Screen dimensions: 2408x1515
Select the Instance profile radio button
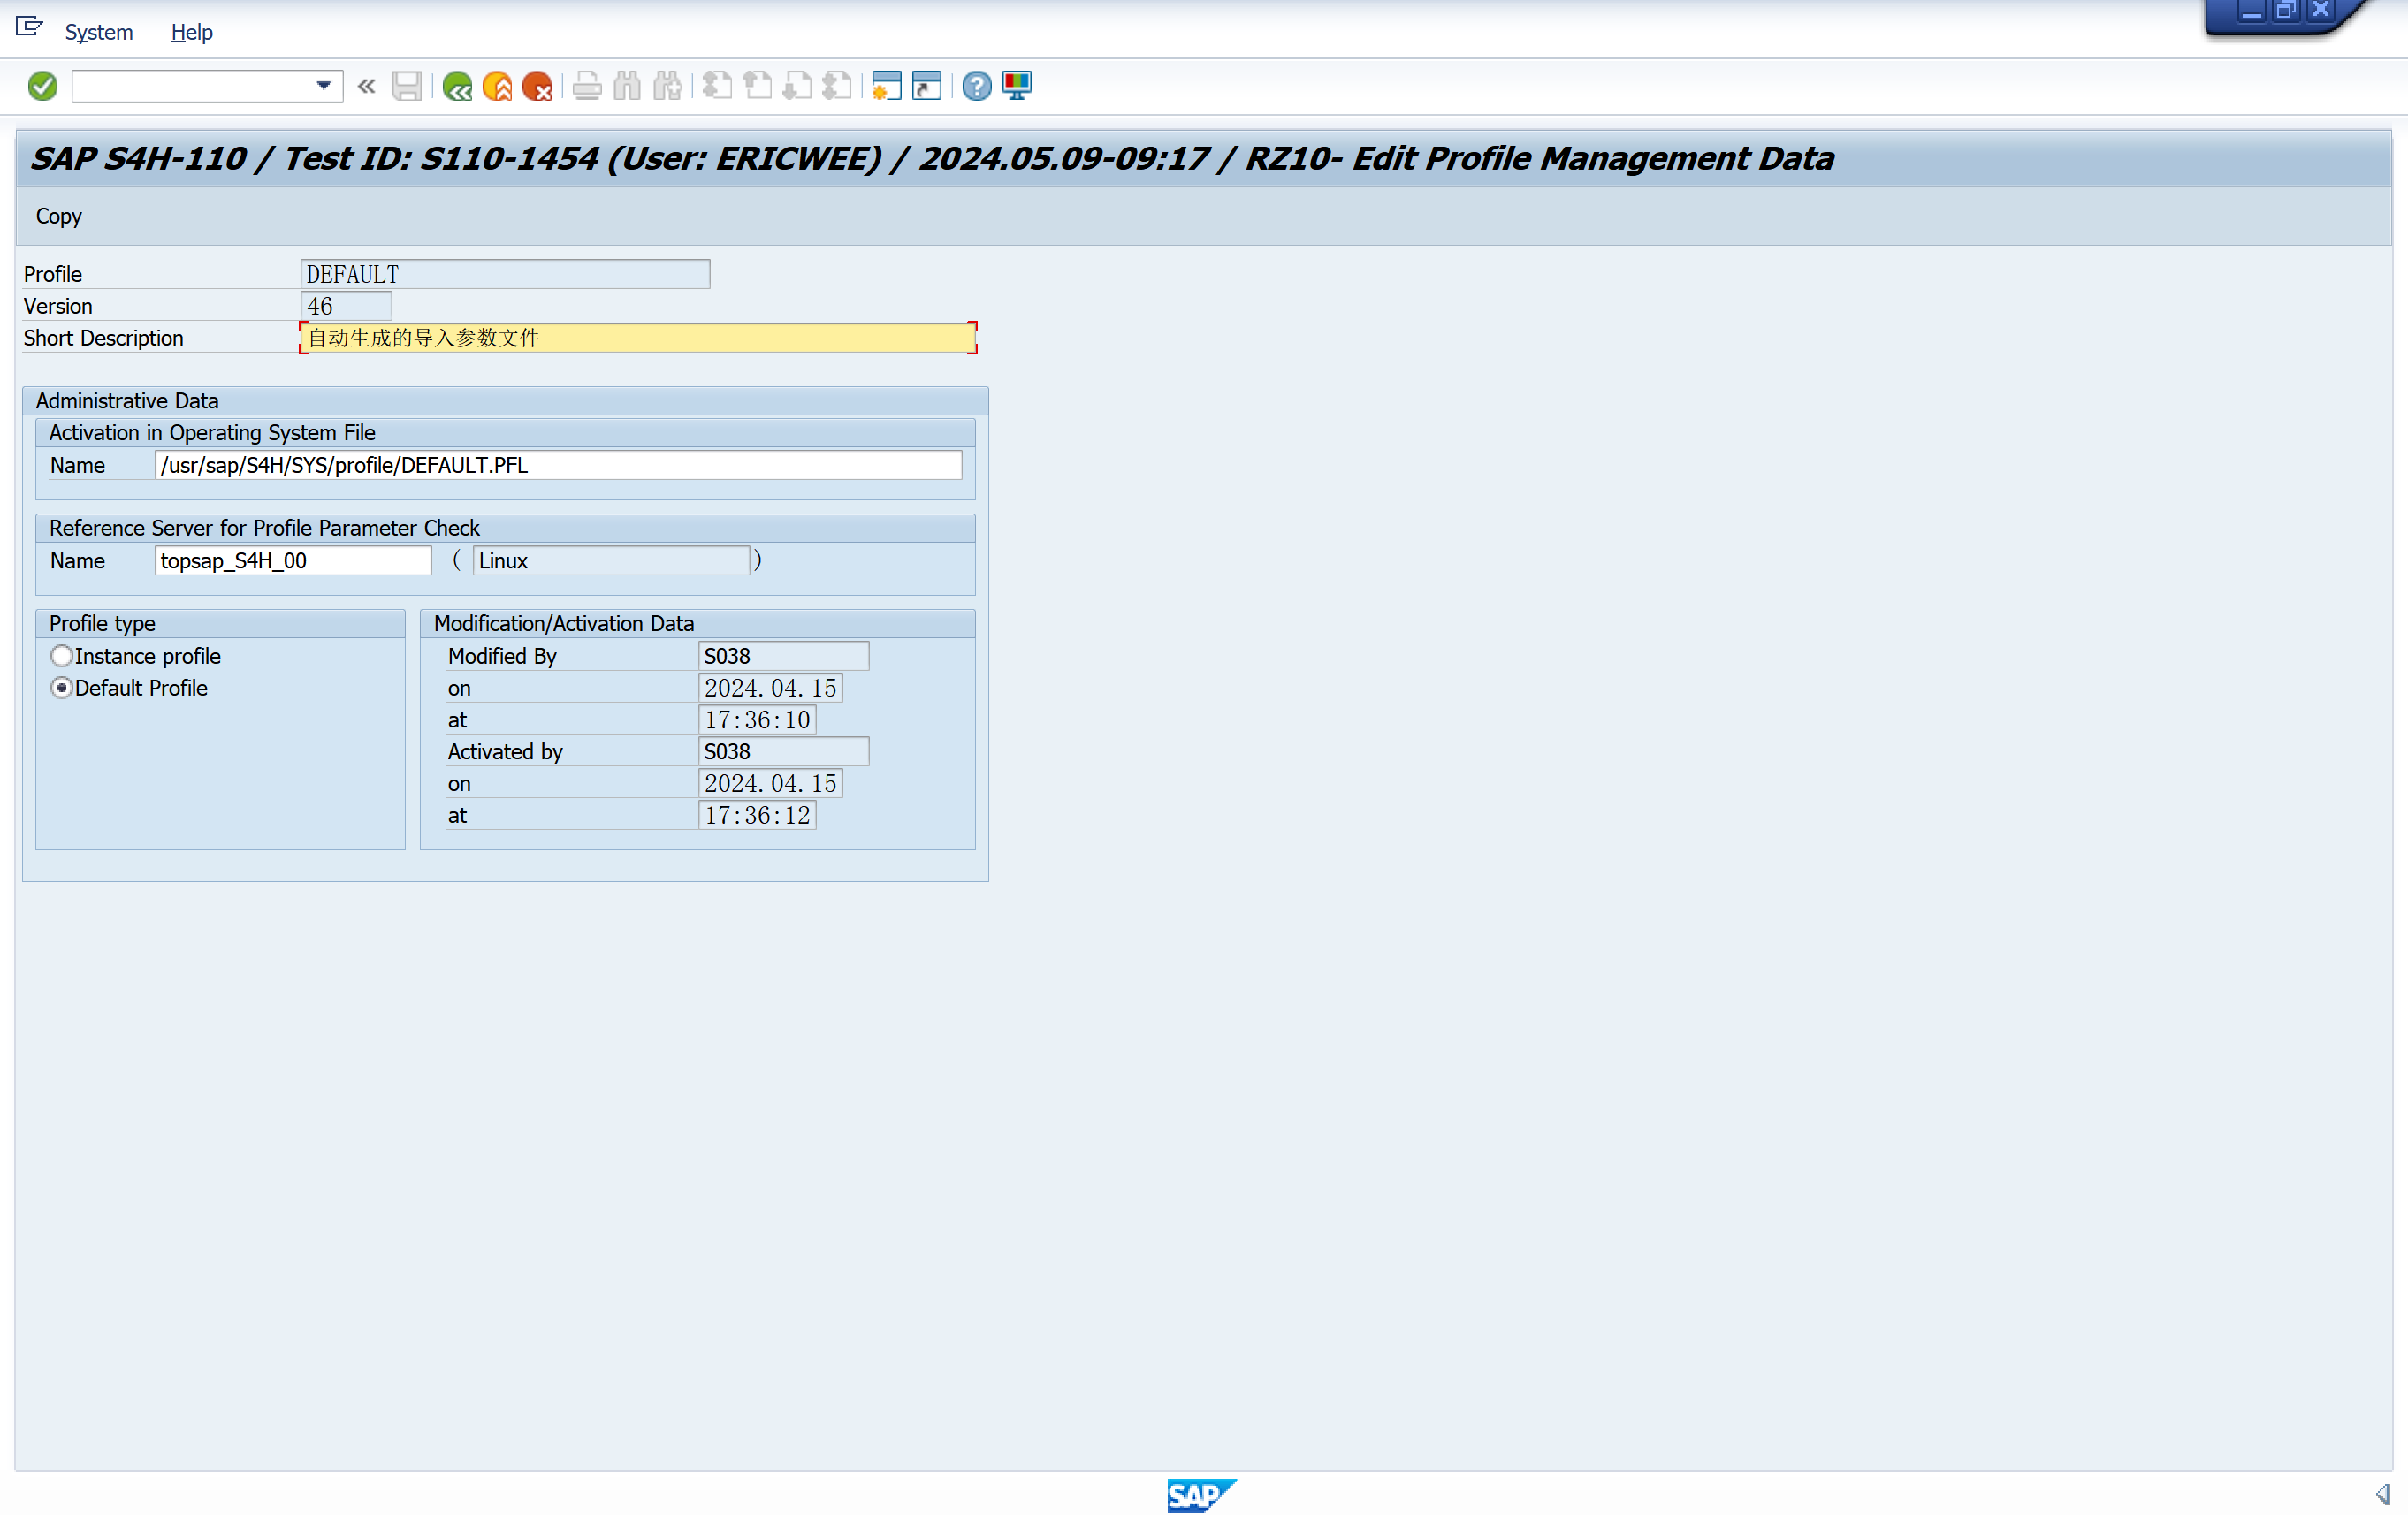[x=62, y=656]
